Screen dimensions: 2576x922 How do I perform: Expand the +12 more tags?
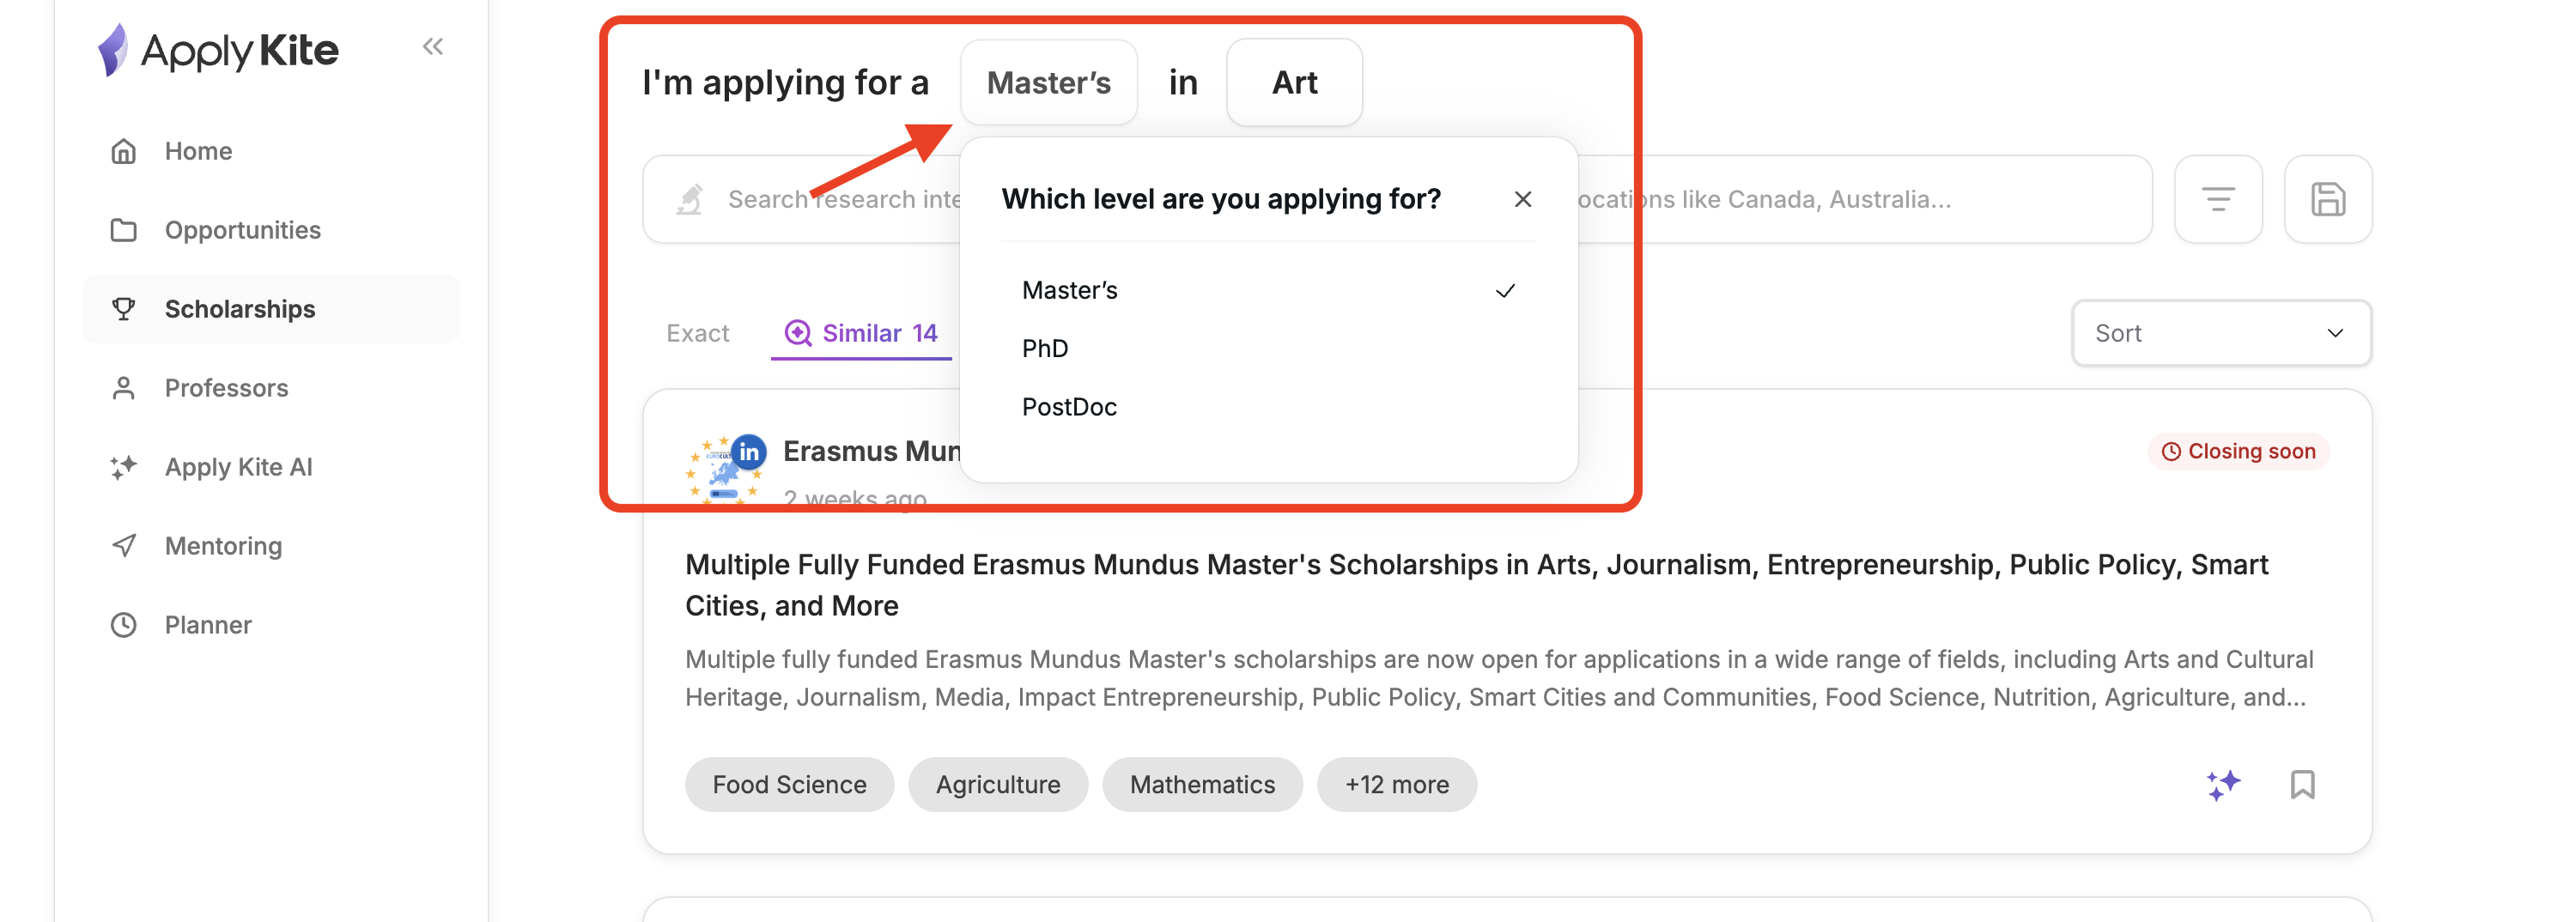(1396, 784)
